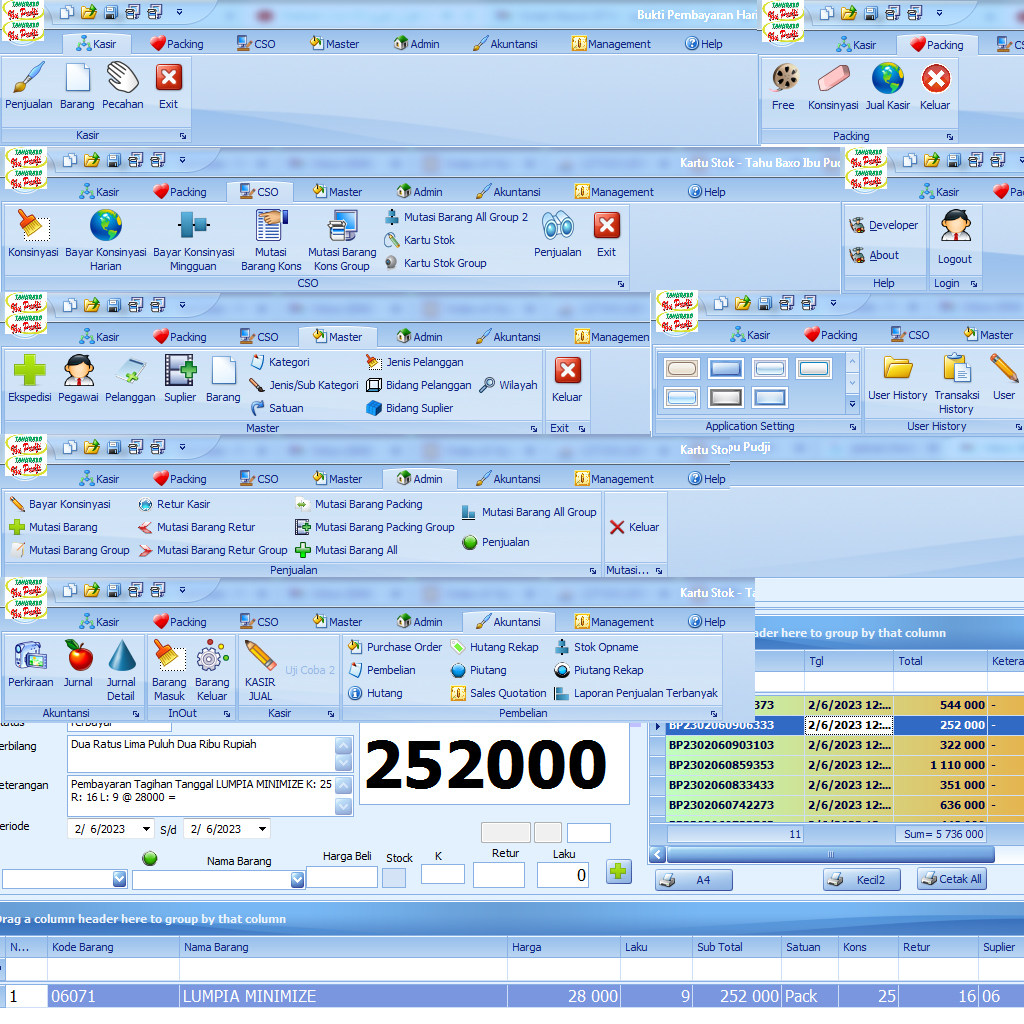Click the Laku quantity input field

562,876
